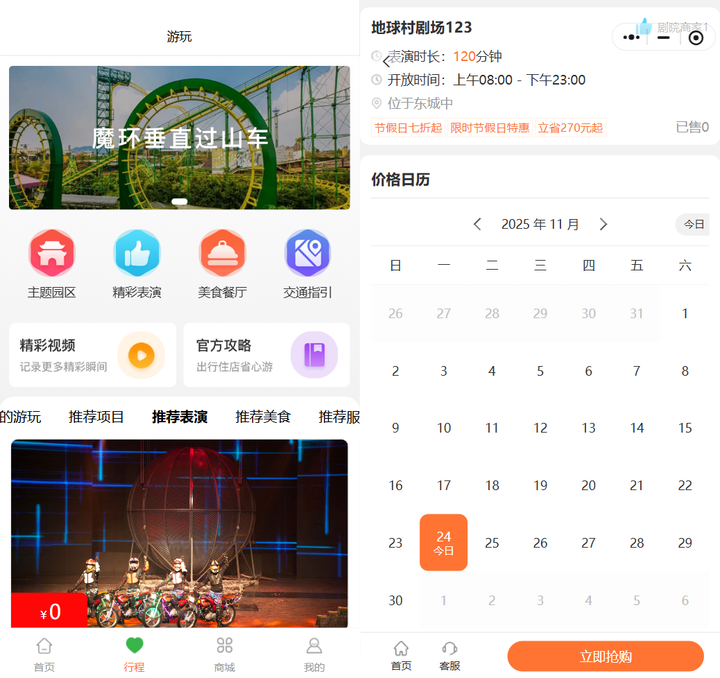
Task: Tap the banner carousel page indicator
Action: (180, 201)
